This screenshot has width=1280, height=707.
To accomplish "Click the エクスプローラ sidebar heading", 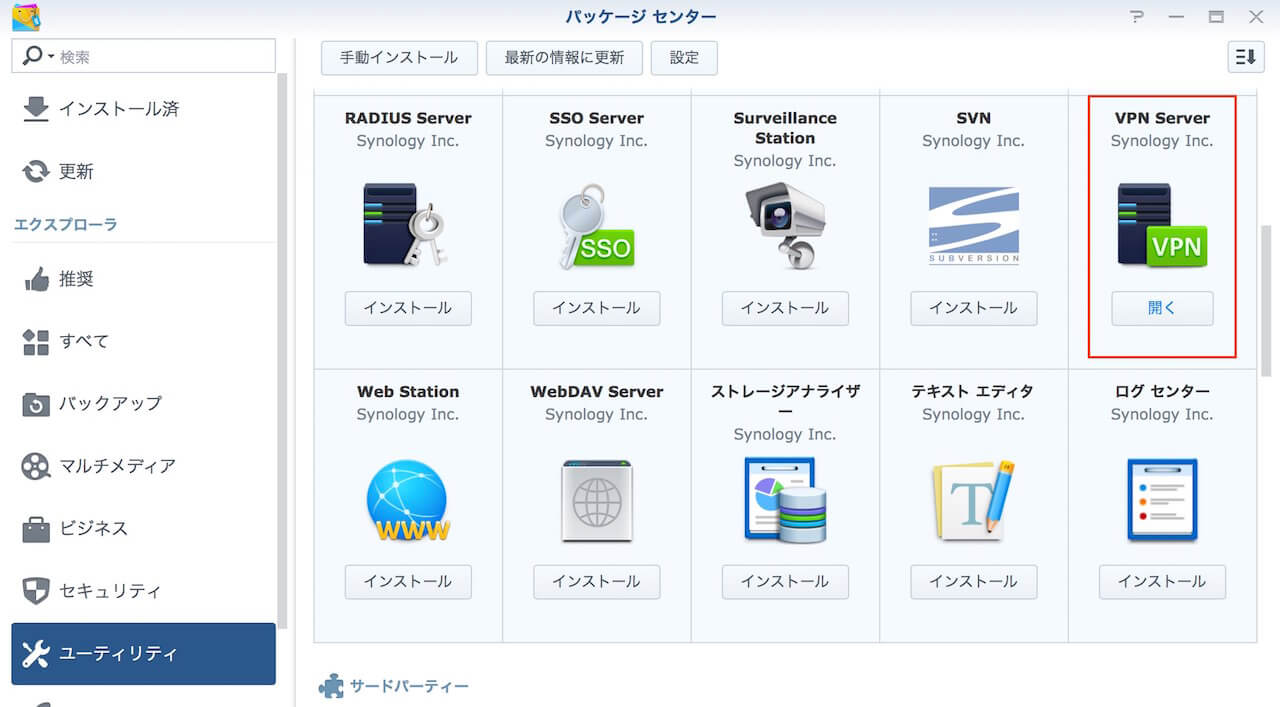I will tap(65, 224).
